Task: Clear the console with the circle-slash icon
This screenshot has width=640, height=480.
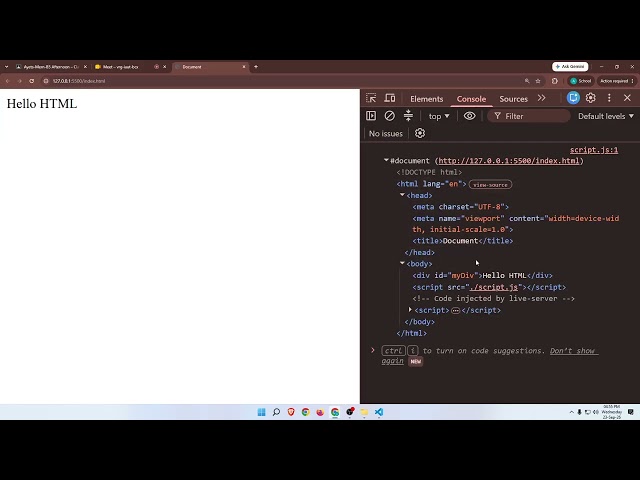Action: [390, 116]
